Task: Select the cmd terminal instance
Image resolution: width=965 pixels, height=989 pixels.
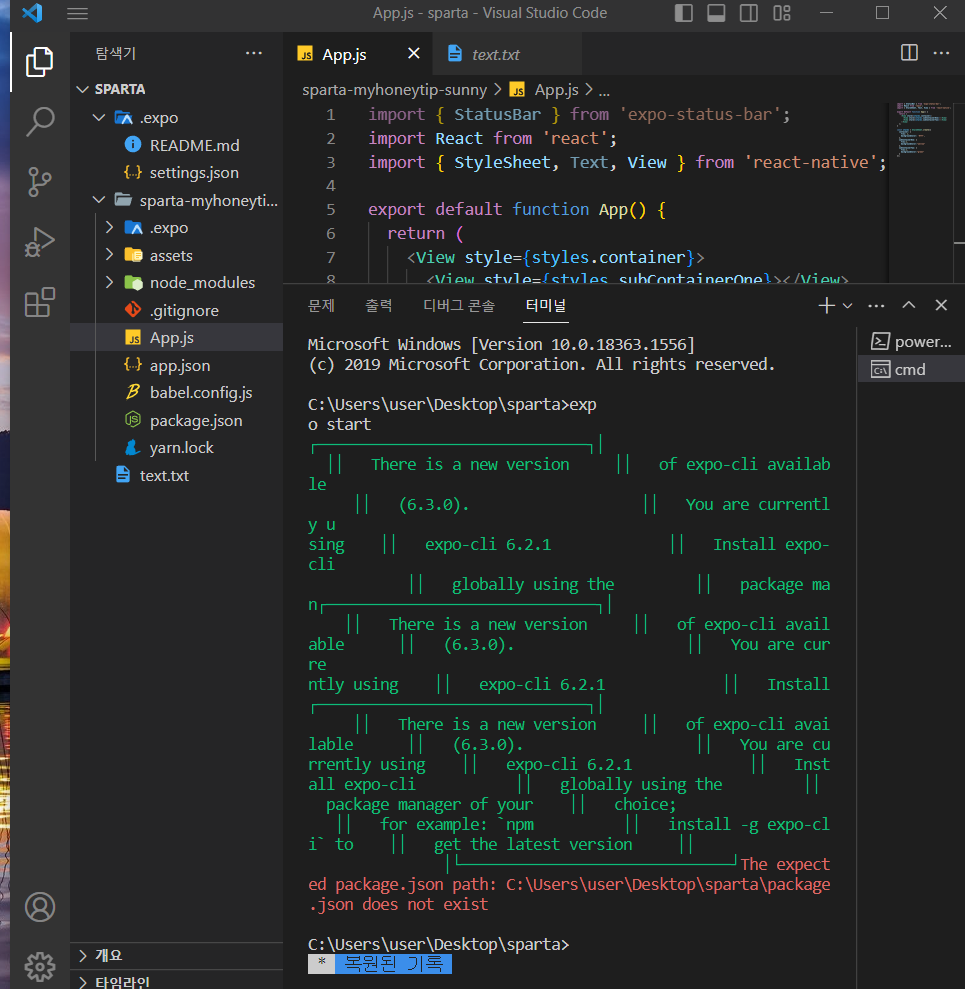Action: pos(911,370)
